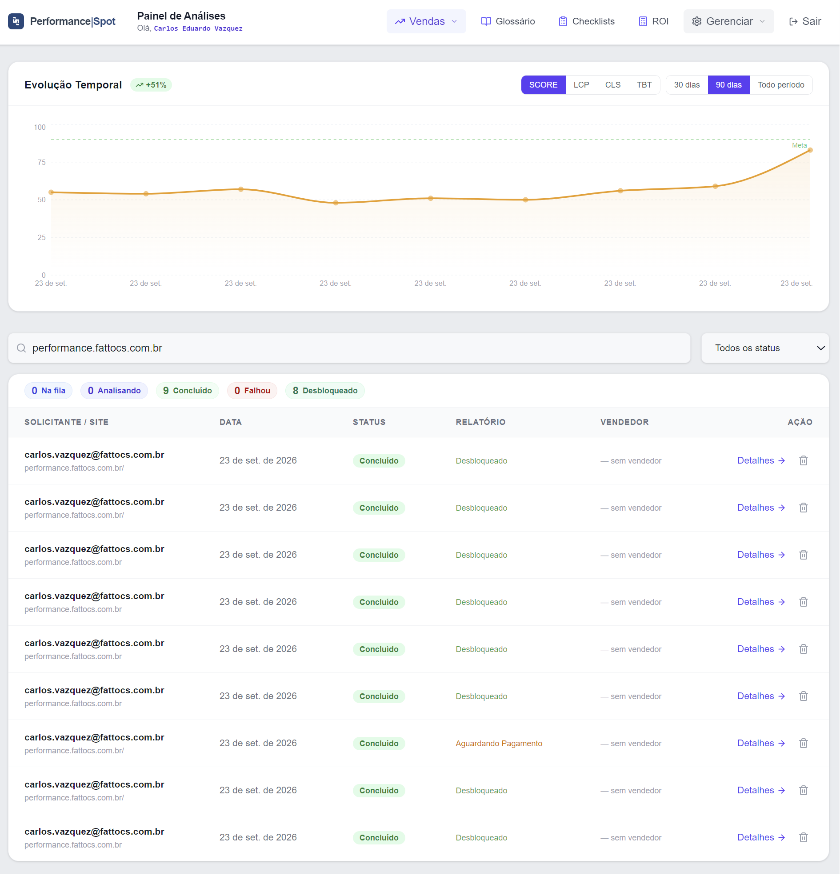
Task: Switch to the TBT metric tab
Action: [x=644, y=85]
